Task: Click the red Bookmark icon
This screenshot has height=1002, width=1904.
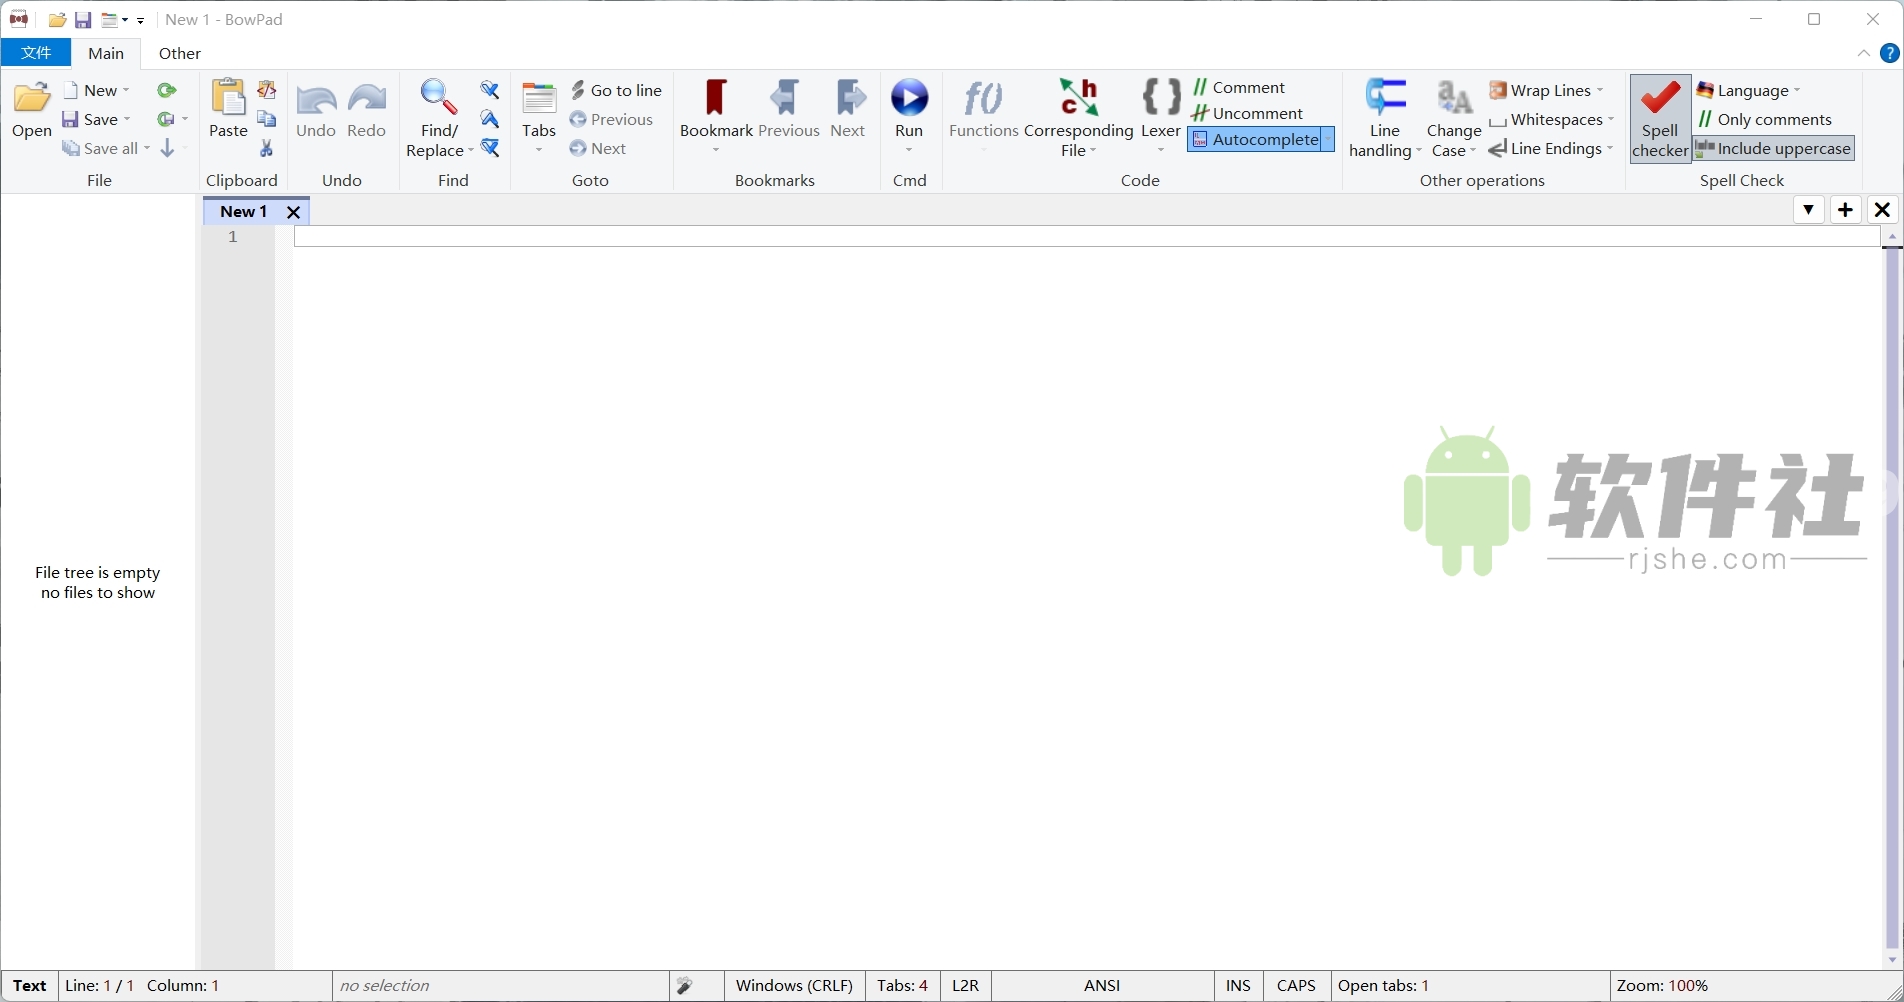Action: click(x=716, y=100)
